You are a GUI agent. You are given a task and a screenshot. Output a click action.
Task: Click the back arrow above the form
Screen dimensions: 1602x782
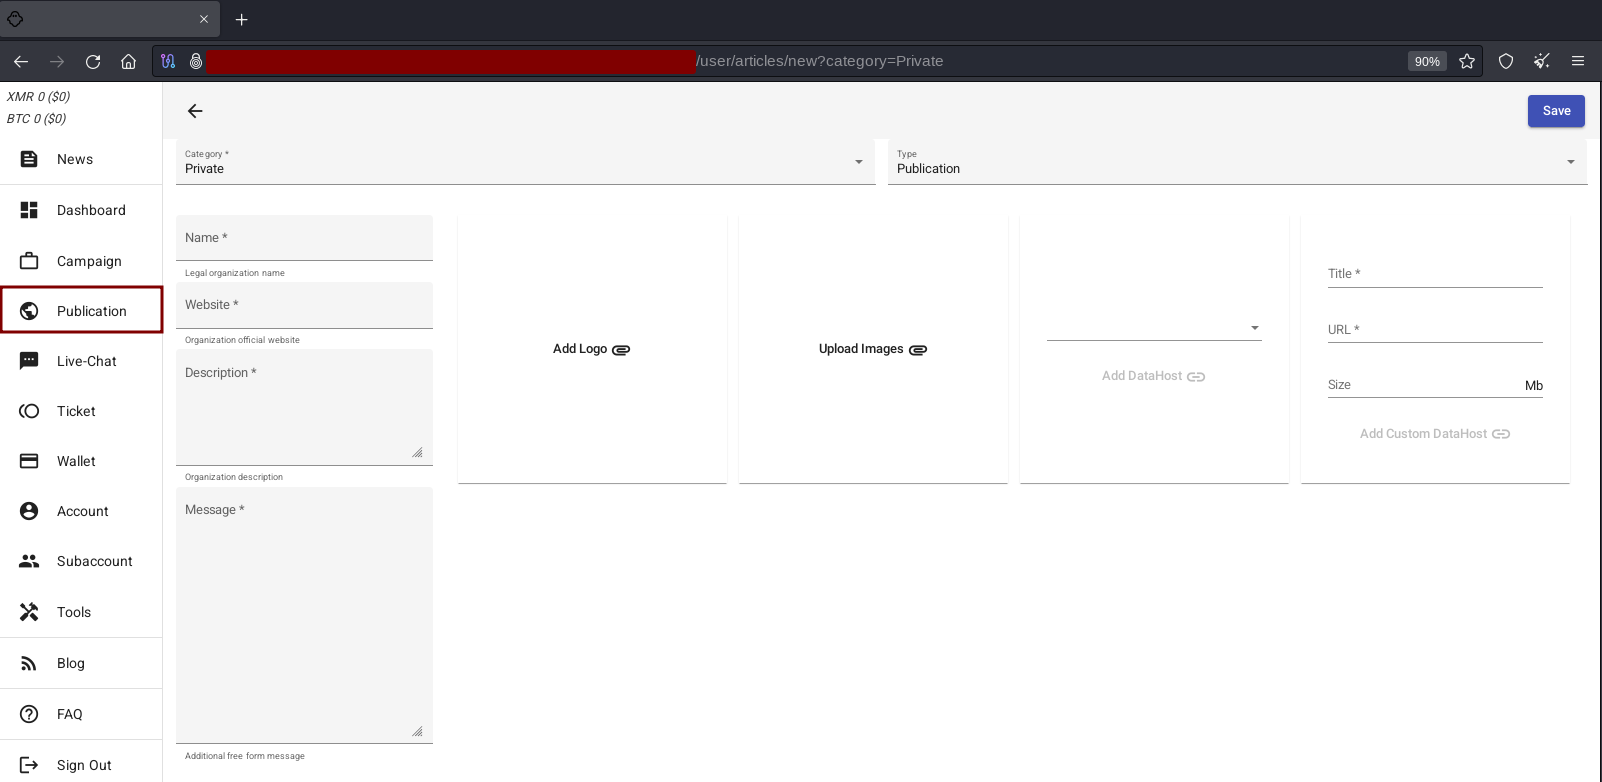click(195, 111)
